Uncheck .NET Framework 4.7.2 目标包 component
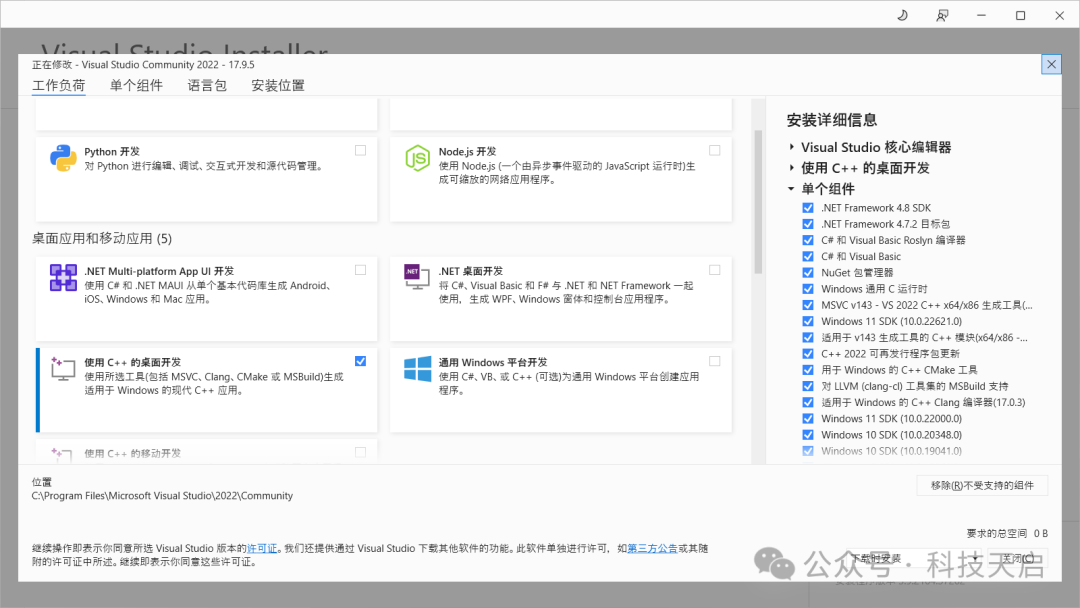 [808, 224]
